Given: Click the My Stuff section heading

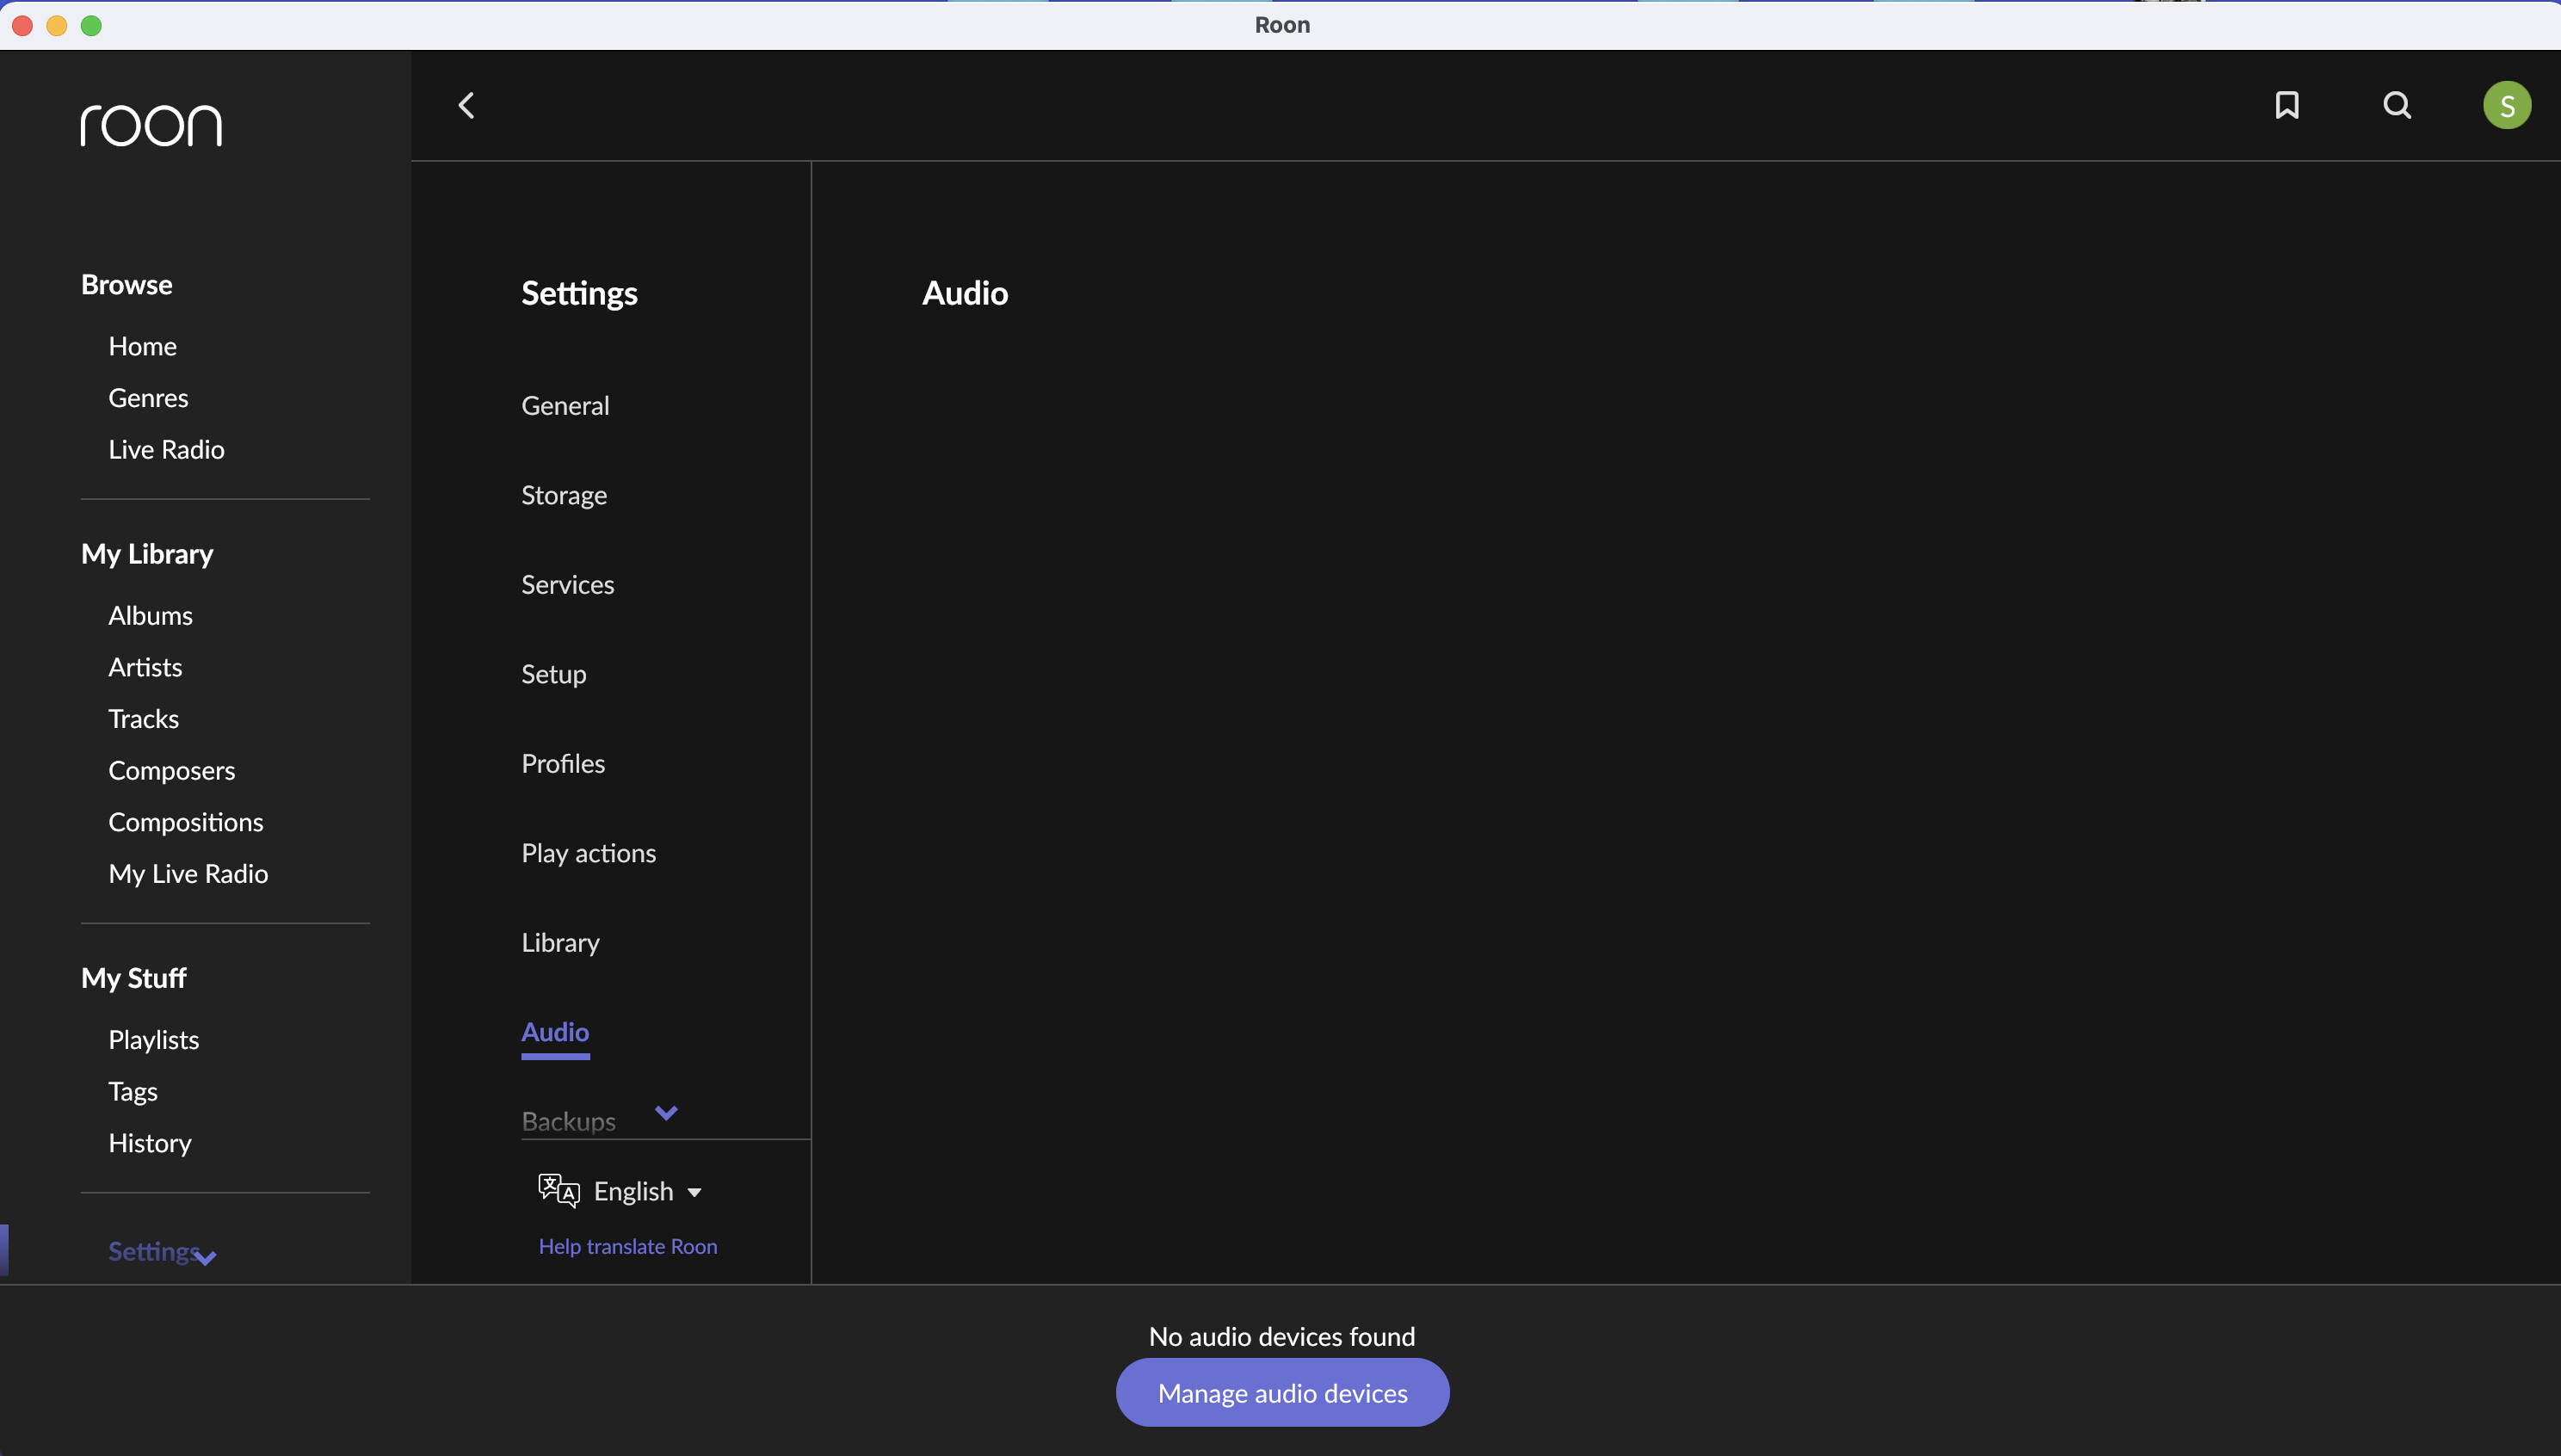Looking at the screenshot, I should [133, 978].
